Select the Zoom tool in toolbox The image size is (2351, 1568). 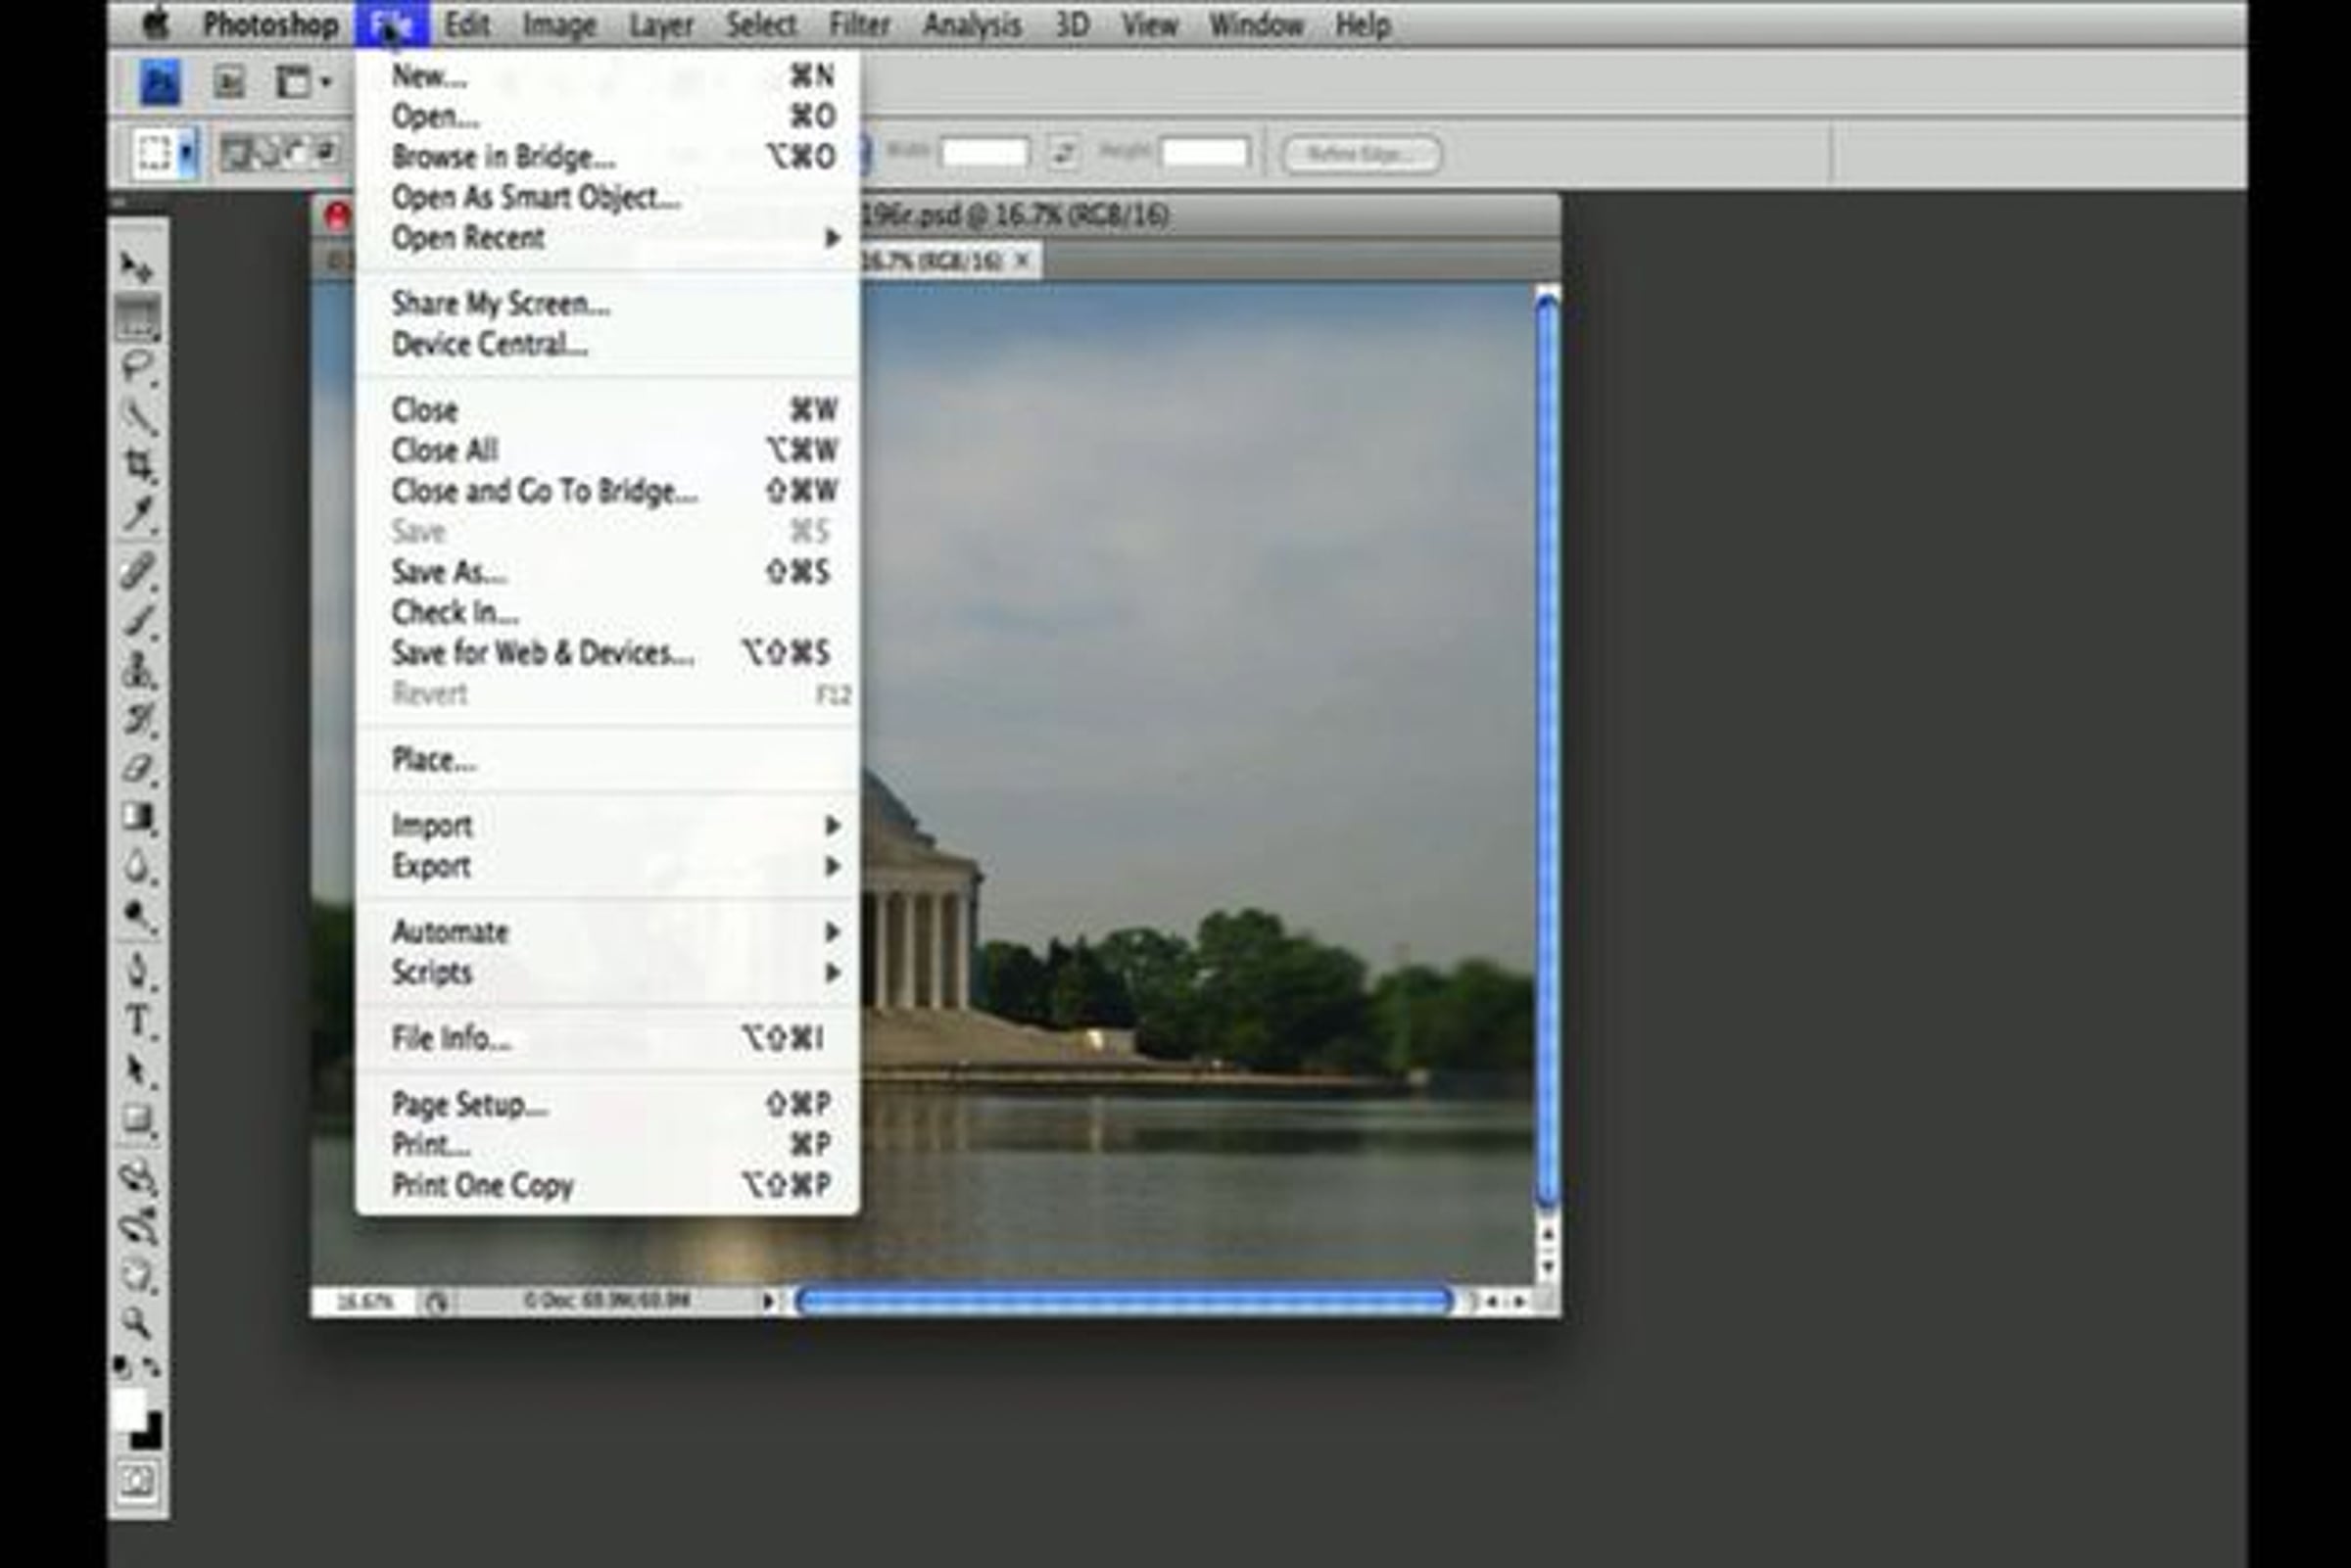point(137,1322)
